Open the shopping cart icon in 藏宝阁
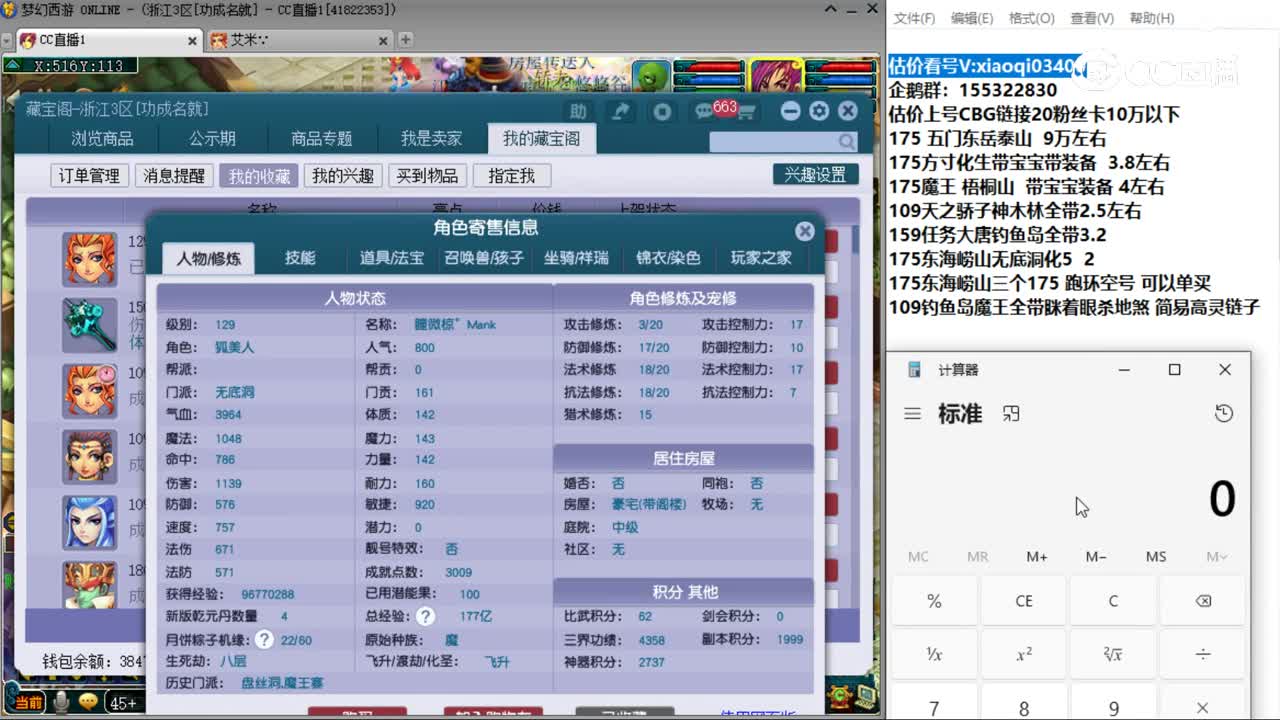The image size is (1280, 720). click(x=748, y=112)
